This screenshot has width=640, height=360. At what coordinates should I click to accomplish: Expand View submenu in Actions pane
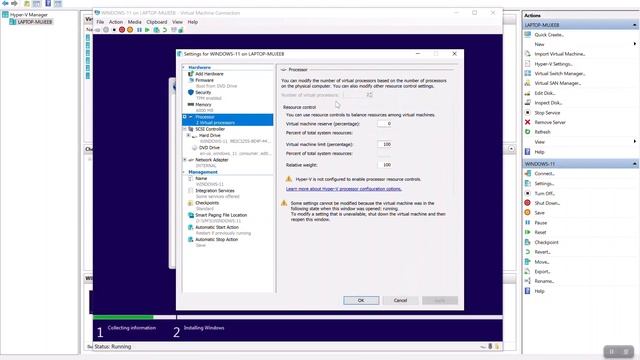pos(634,142)
